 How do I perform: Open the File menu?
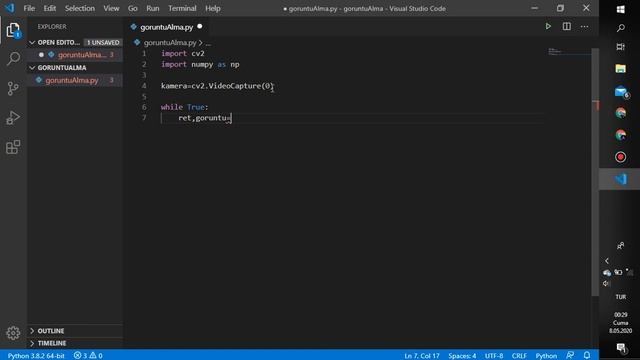[29, 8]
